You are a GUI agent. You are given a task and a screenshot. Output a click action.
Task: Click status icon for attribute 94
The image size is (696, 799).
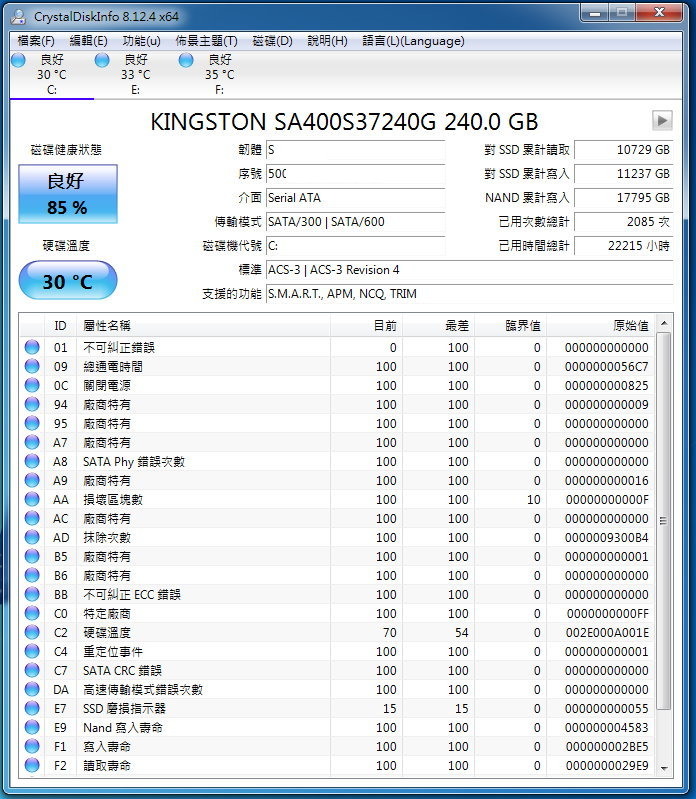(x=32, y=404)
